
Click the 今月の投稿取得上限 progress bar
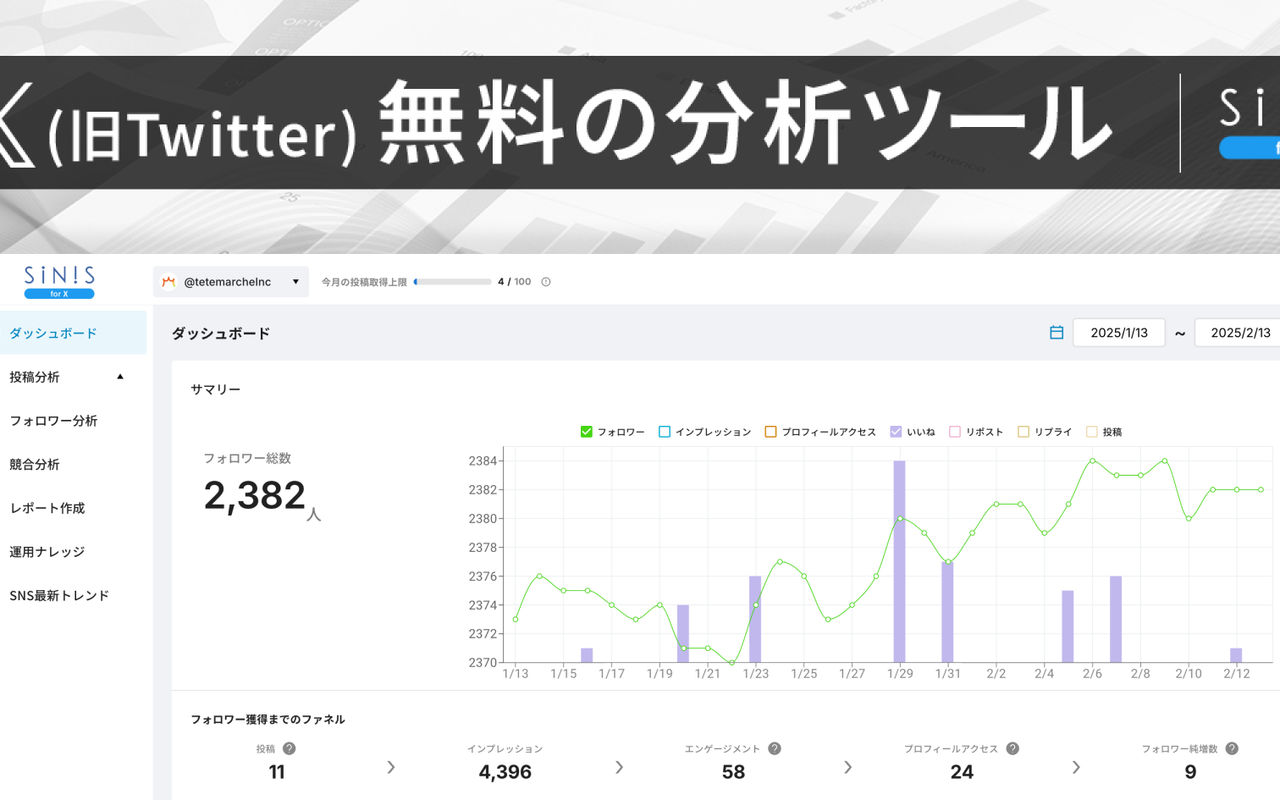tap(452, 282)
